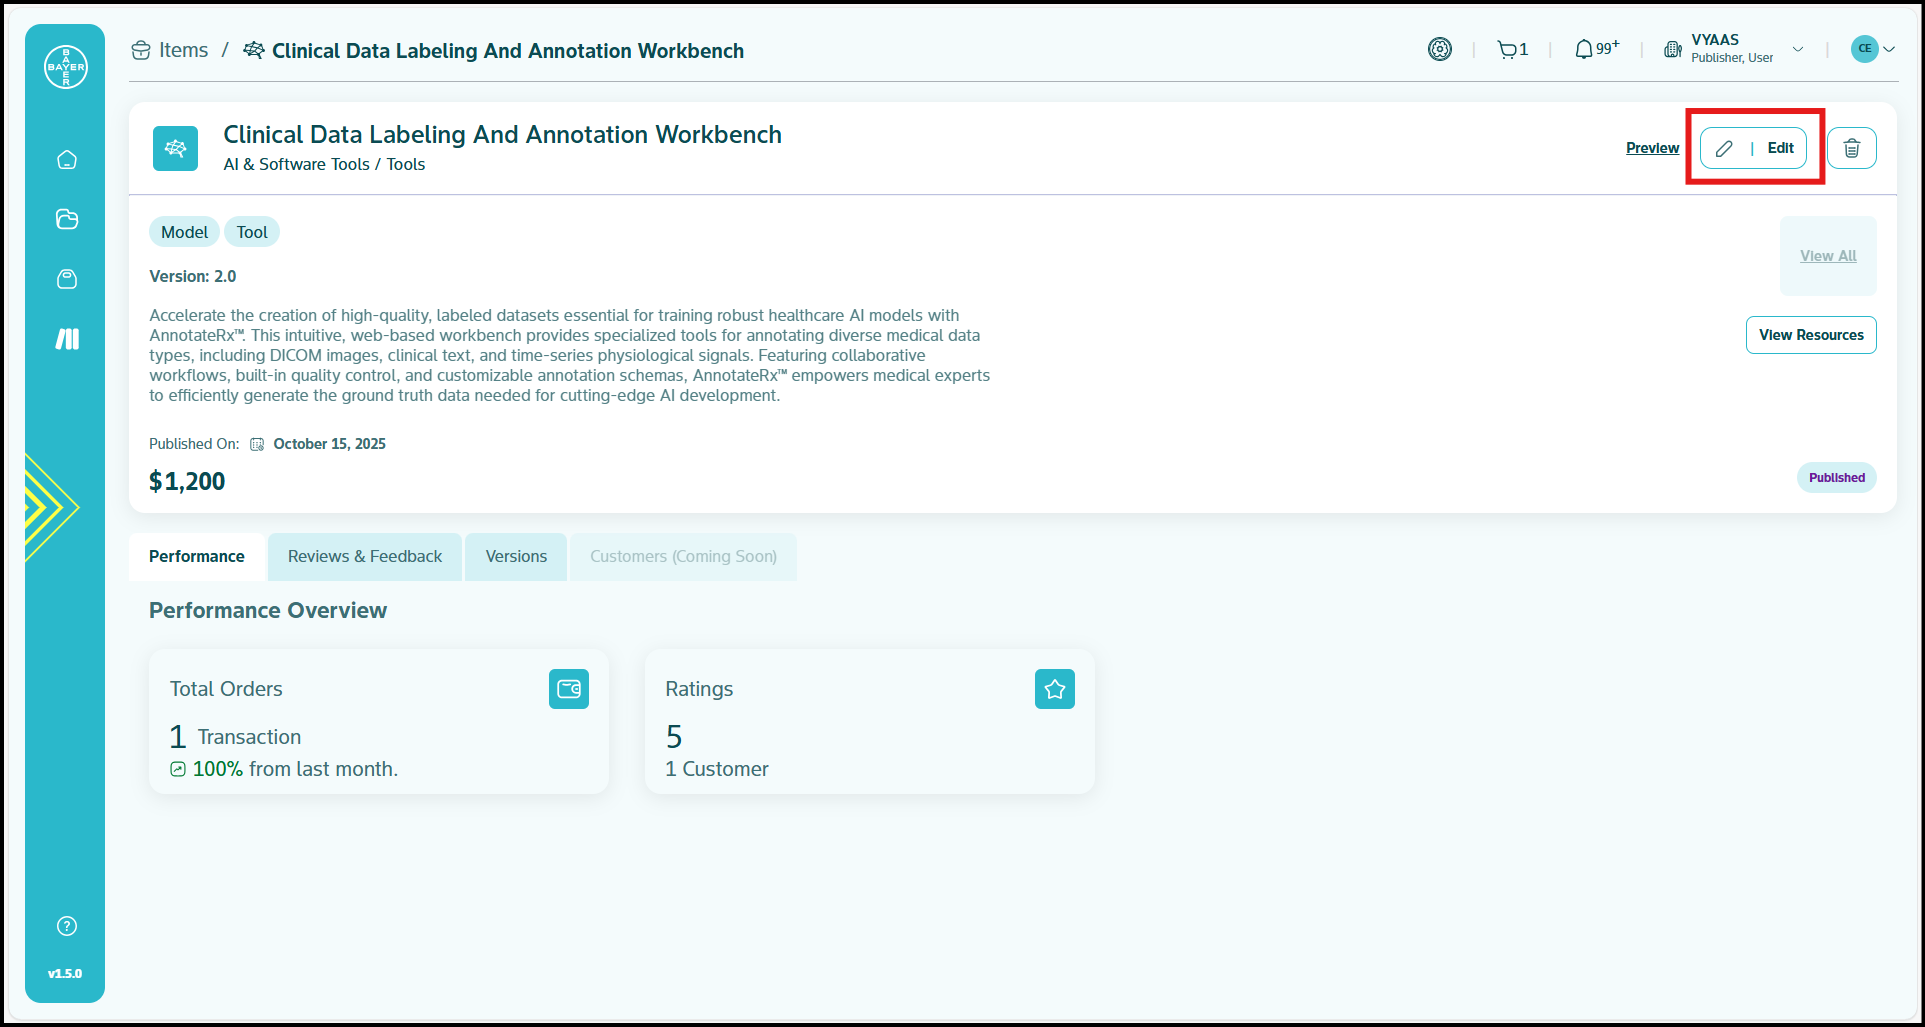Click the support circle icon in header
1925x1027 pixels.
1439,49
